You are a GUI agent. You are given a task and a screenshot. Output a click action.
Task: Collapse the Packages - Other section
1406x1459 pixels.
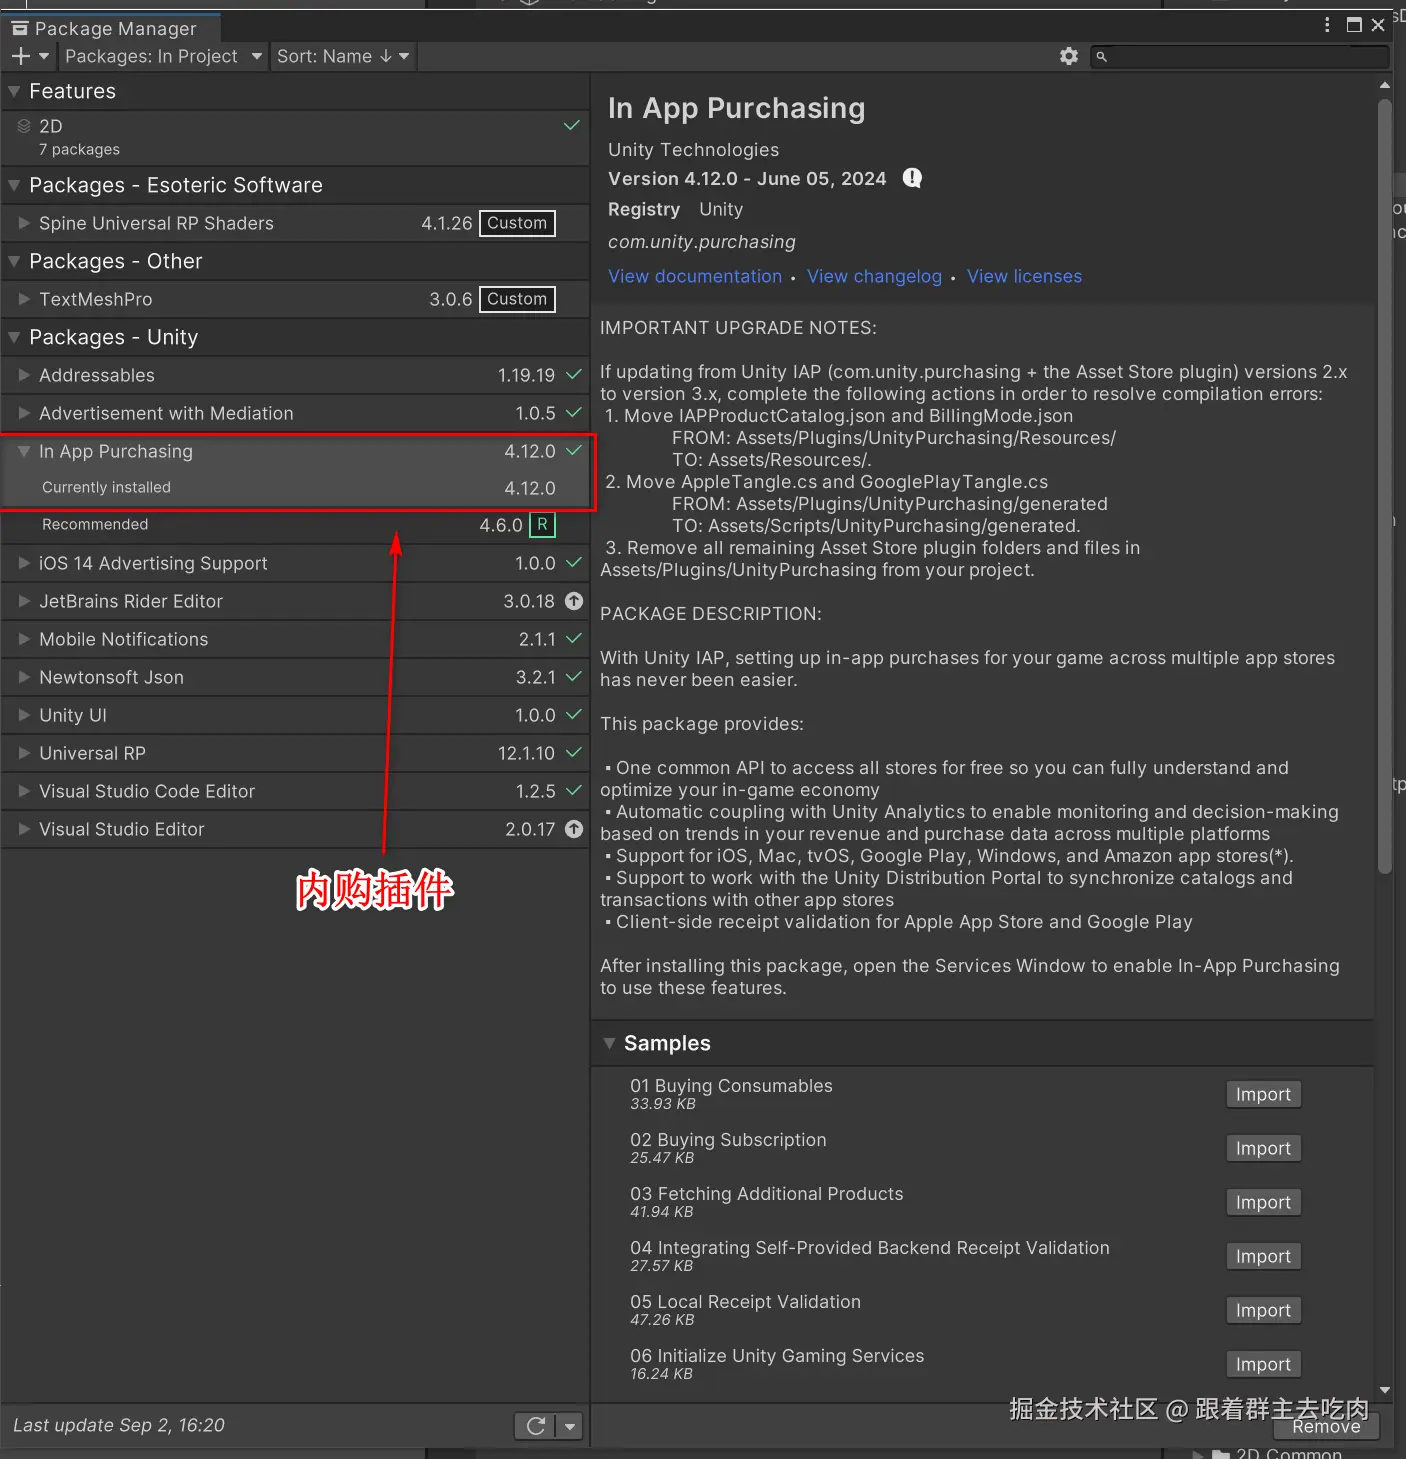14,261
